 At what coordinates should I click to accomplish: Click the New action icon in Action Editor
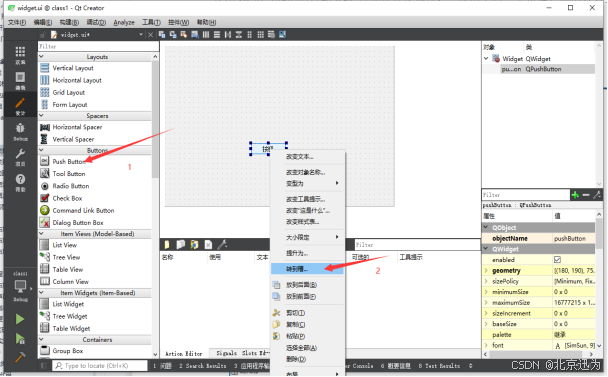[167, 244]
